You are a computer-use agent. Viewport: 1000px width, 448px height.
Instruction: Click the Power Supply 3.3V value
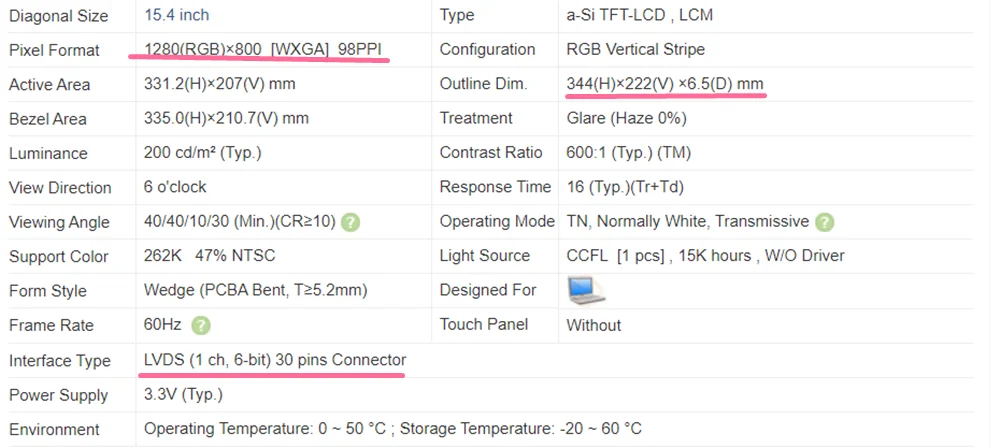pyautogui.click(x=184, y=395)
